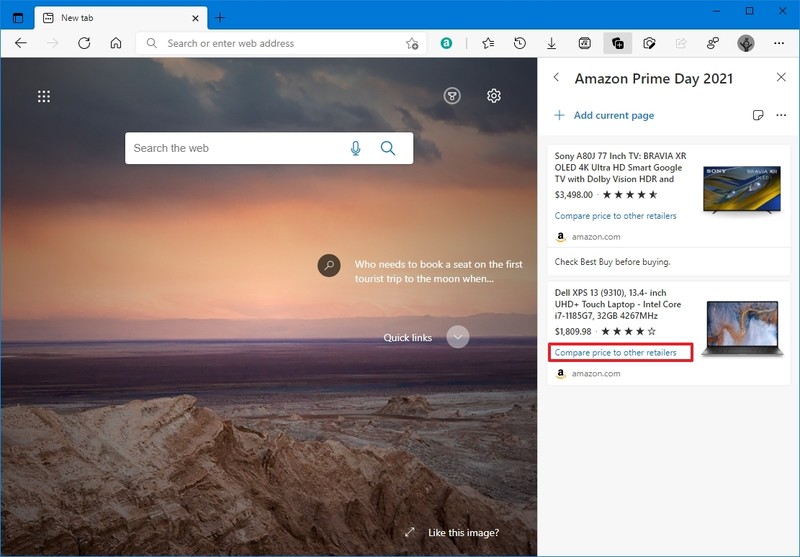
Task: Open new tab page settings gear
Action: click(x=493, y=95)
